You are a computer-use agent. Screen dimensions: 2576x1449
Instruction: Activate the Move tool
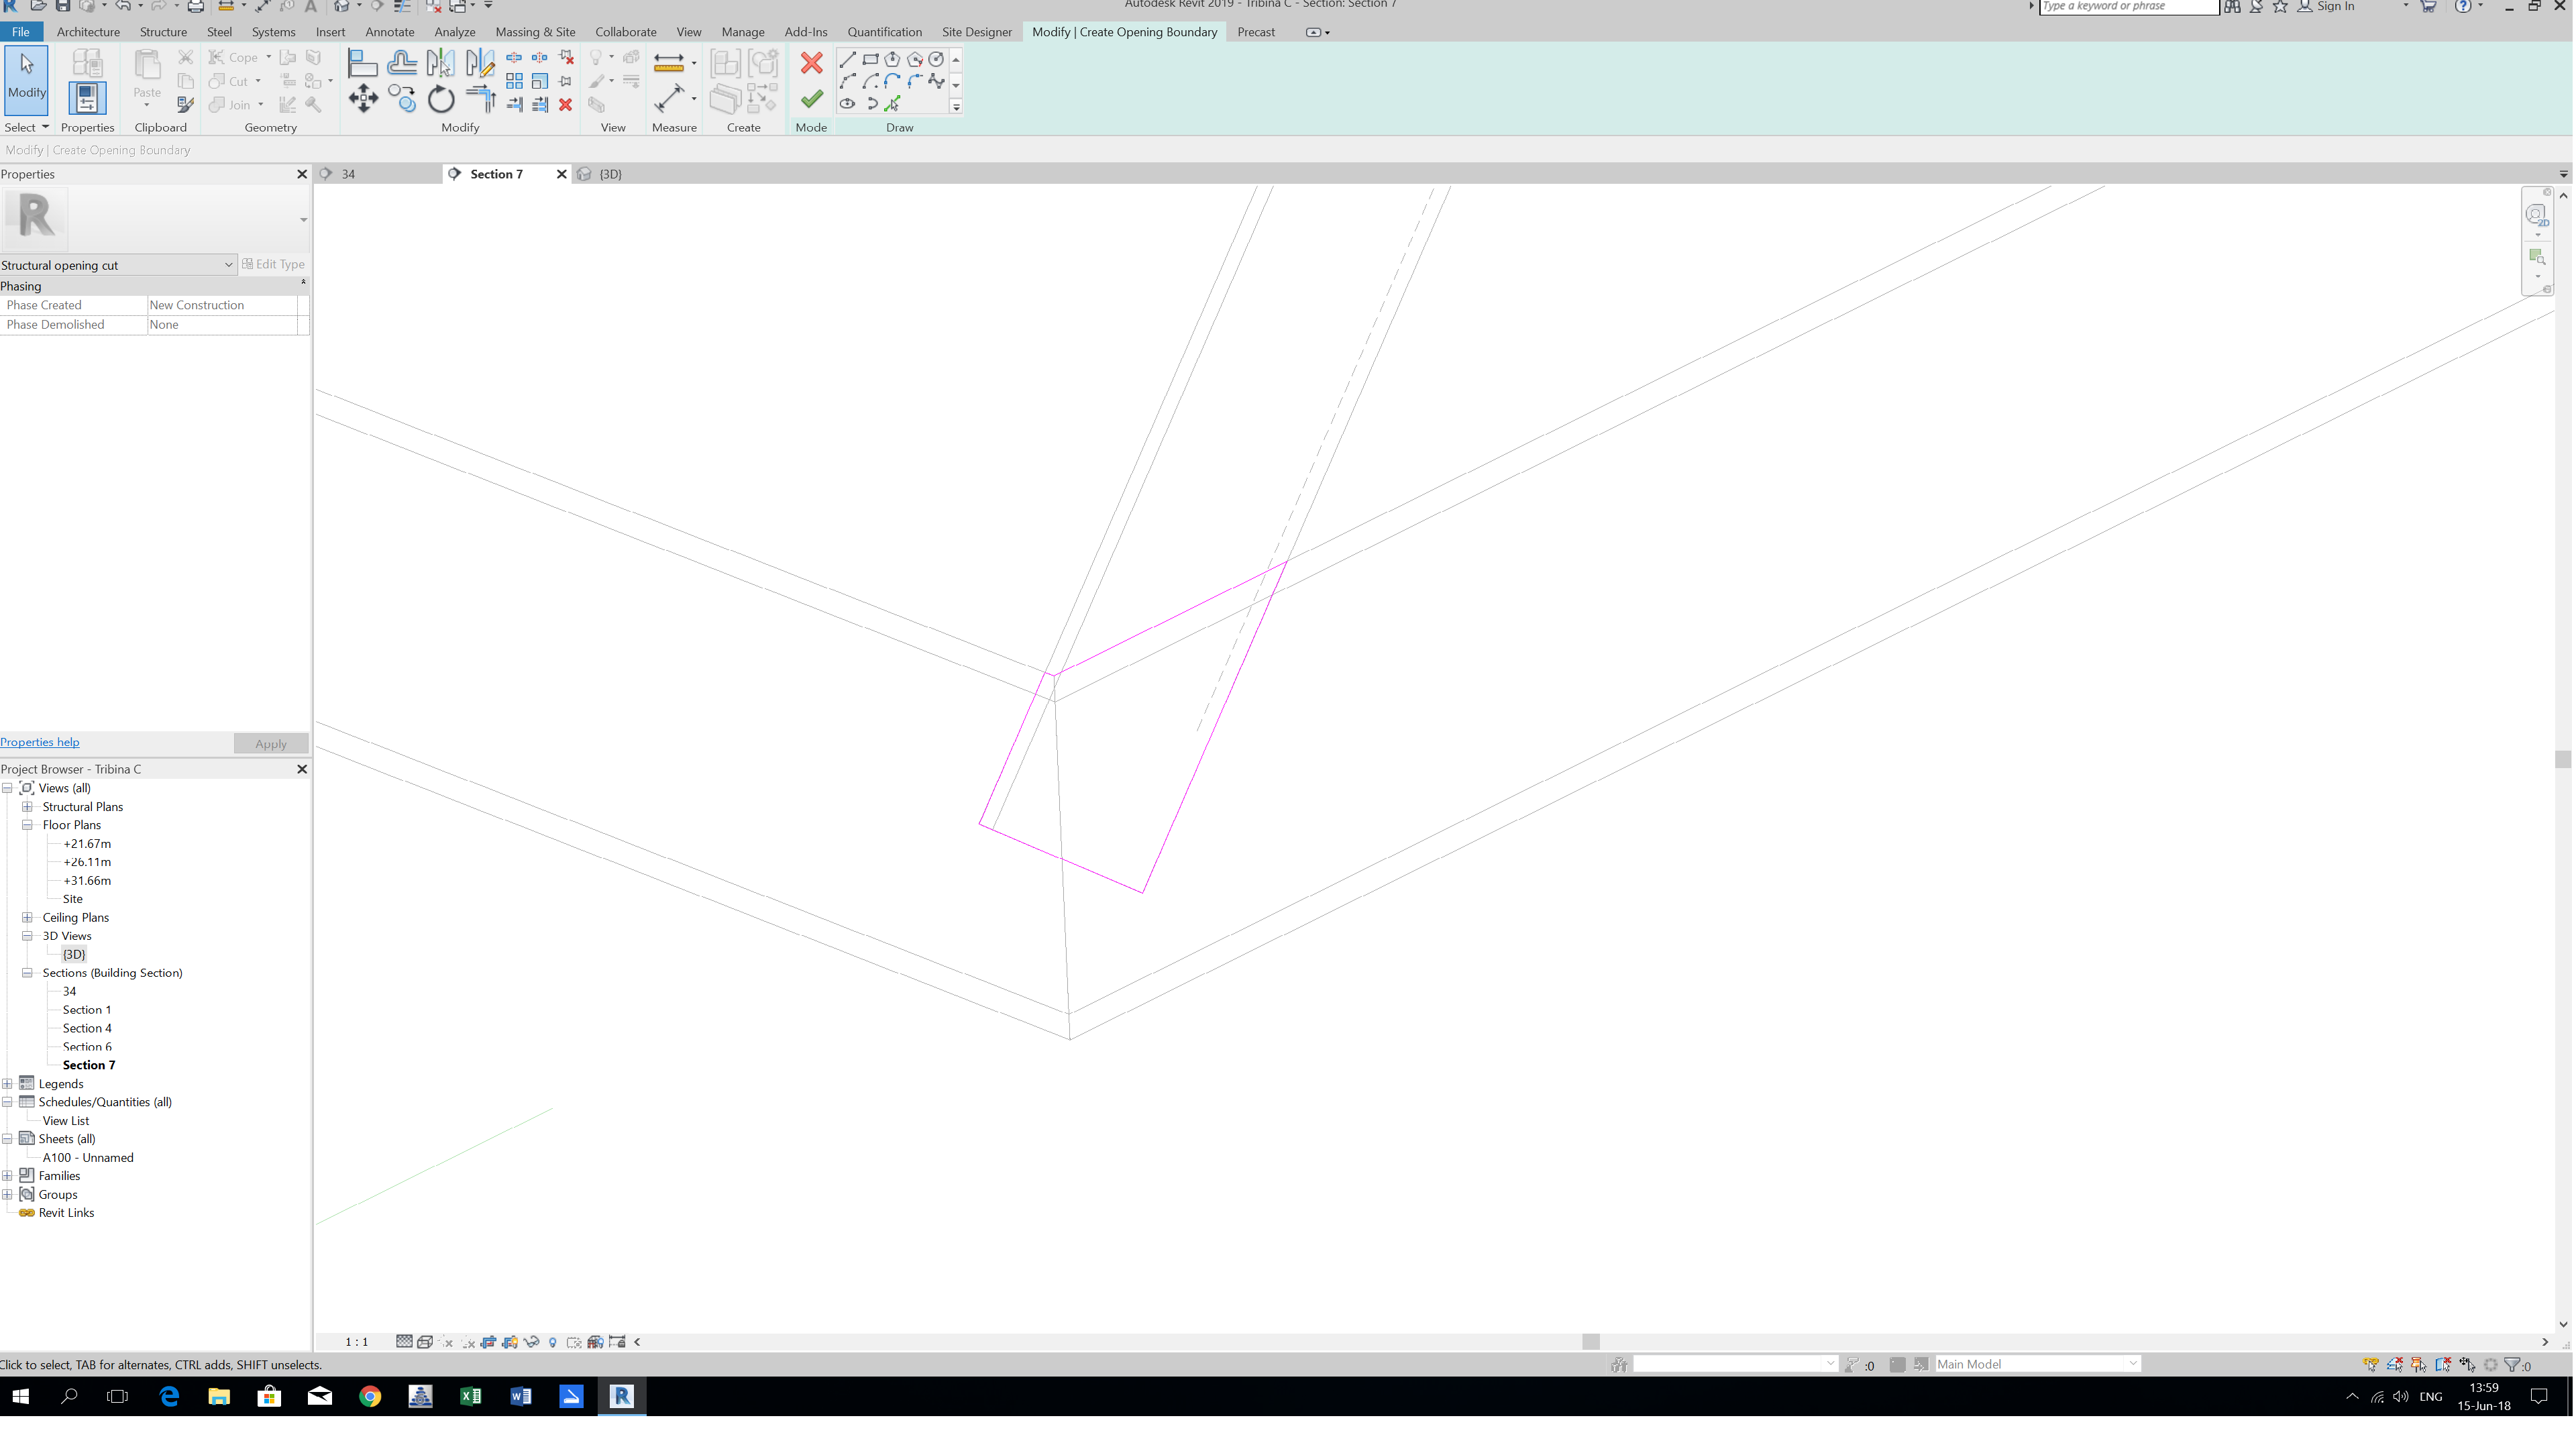click(363, 98)
